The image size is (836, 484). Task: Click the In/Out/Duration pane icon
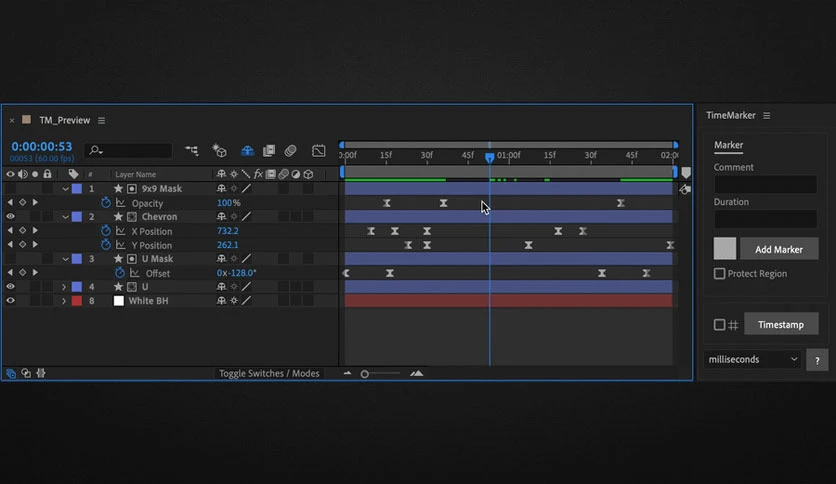(41, 373)
